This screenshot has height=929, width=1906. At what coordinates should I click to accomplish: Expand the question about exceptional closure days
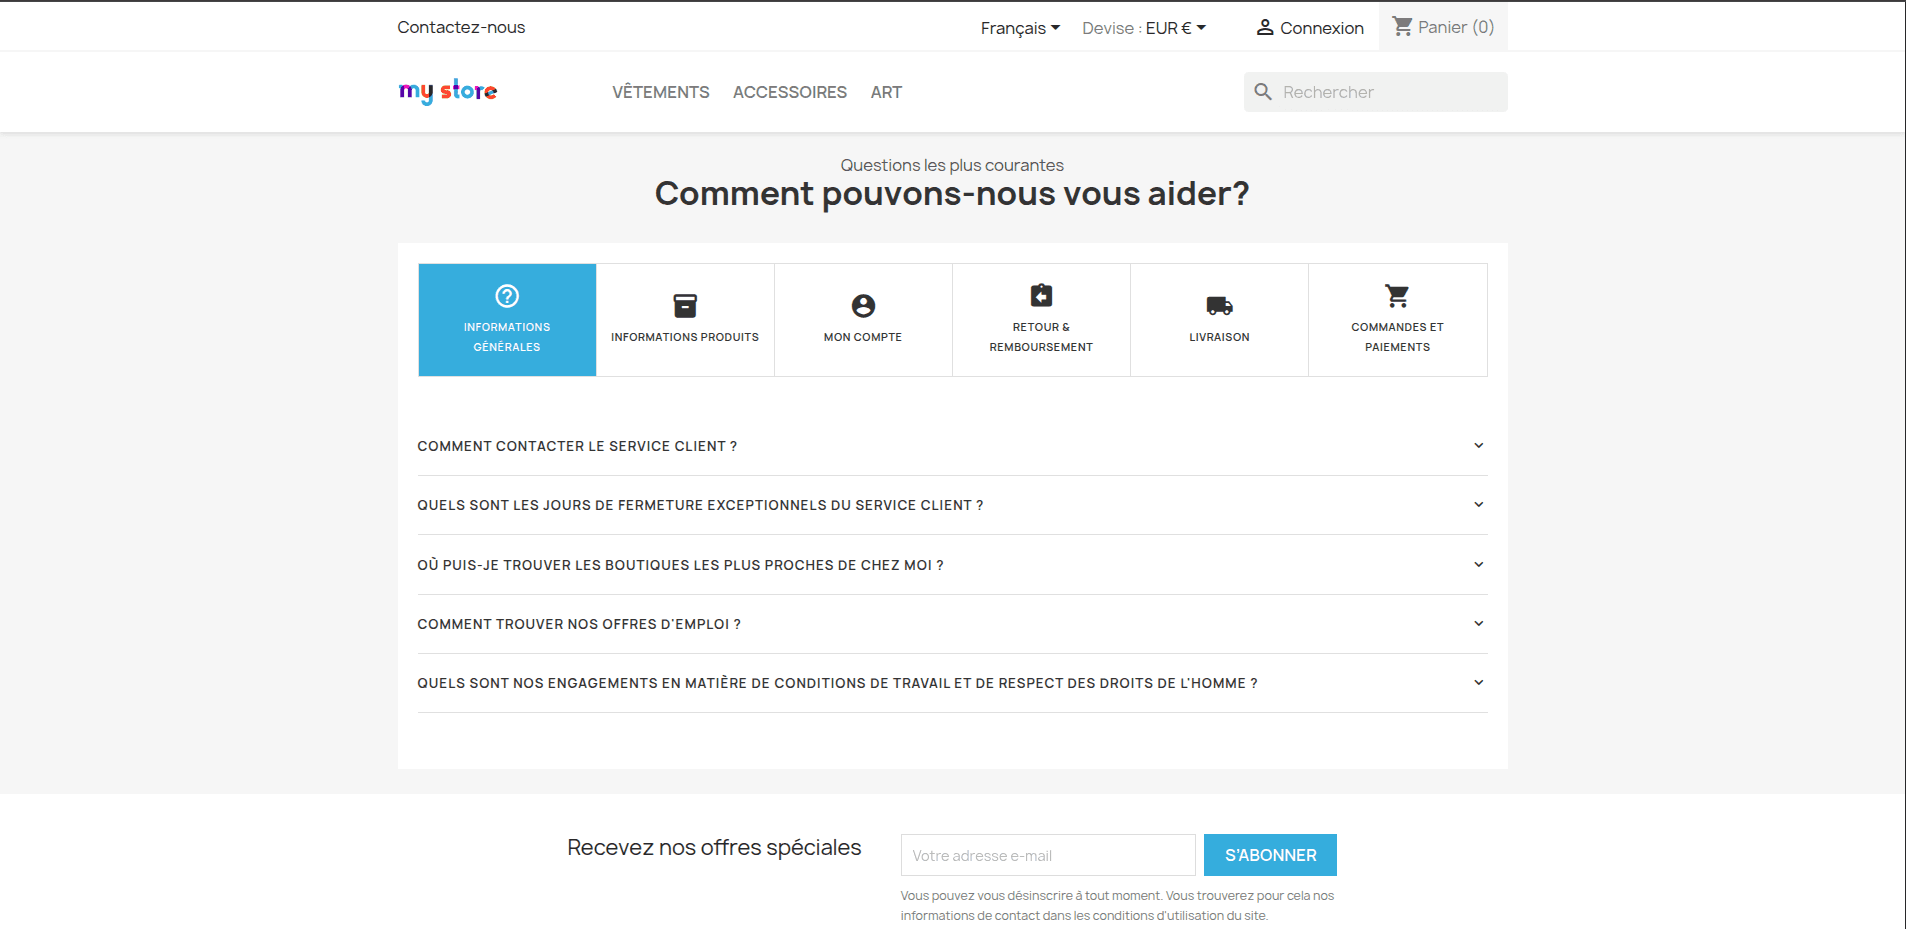952,505
